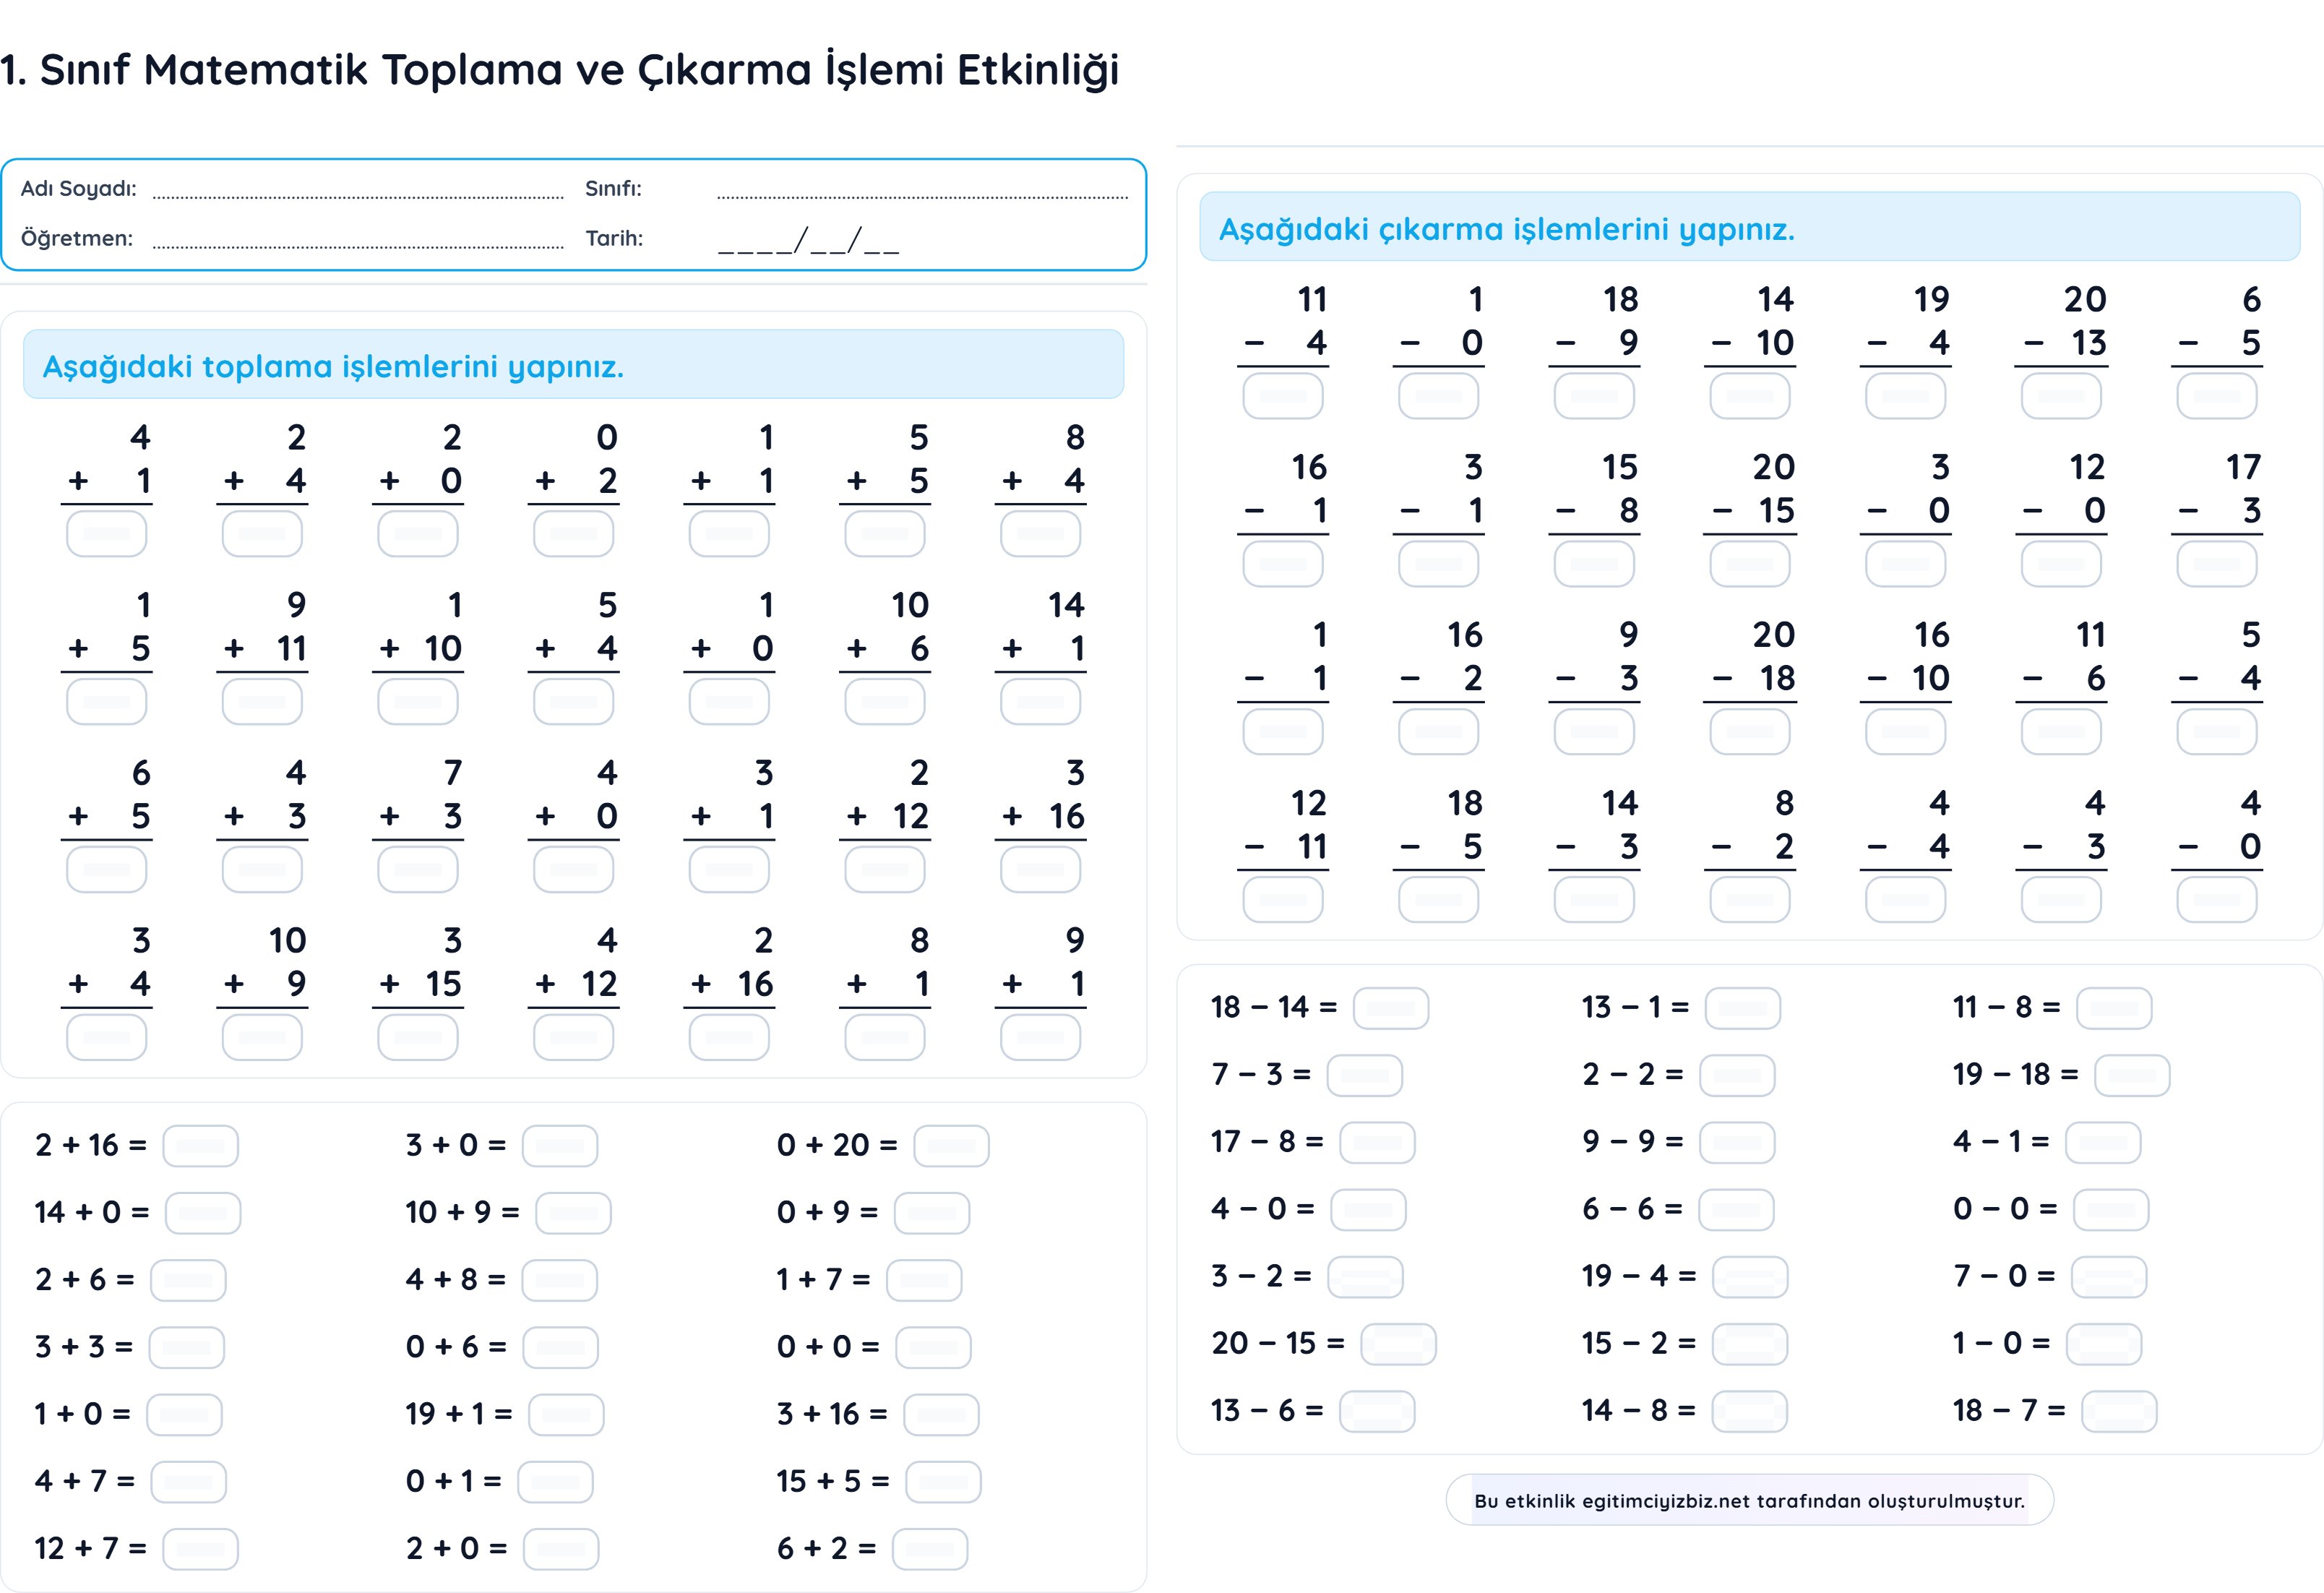Click the answer box next to 14 − 8 =

[1749, 1411]
